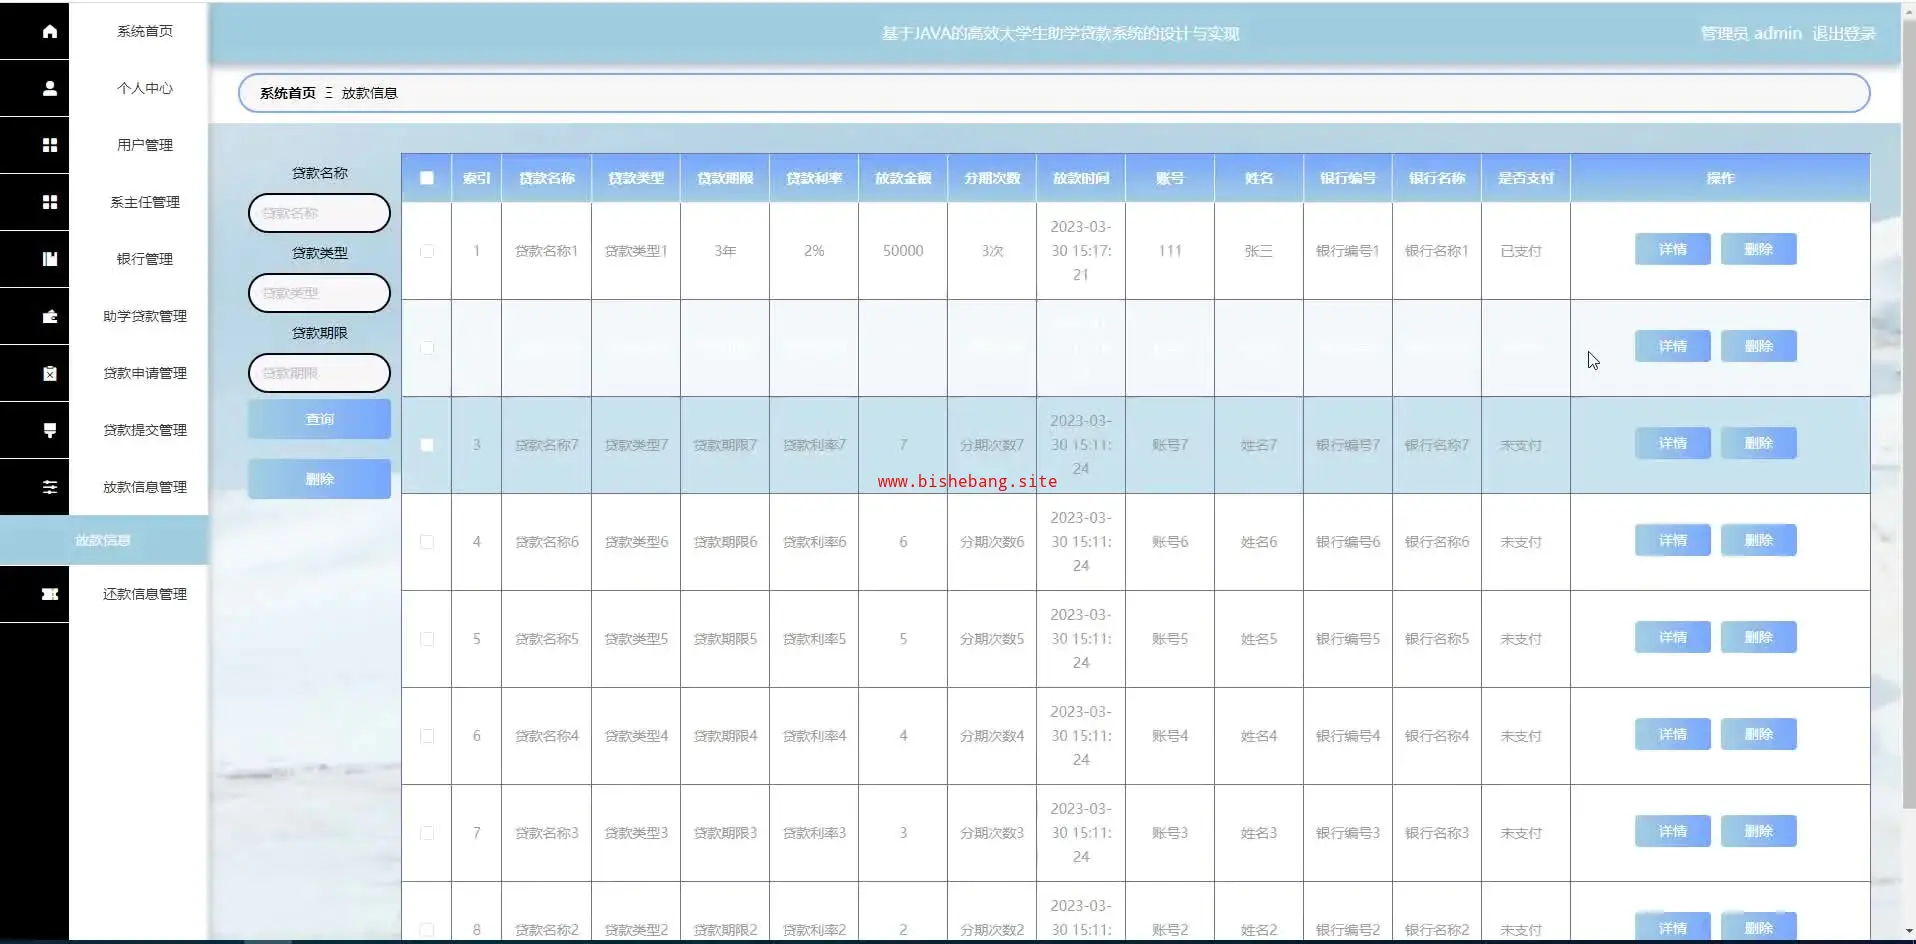Enable the checkbox for row 贷款名称4

427,736
